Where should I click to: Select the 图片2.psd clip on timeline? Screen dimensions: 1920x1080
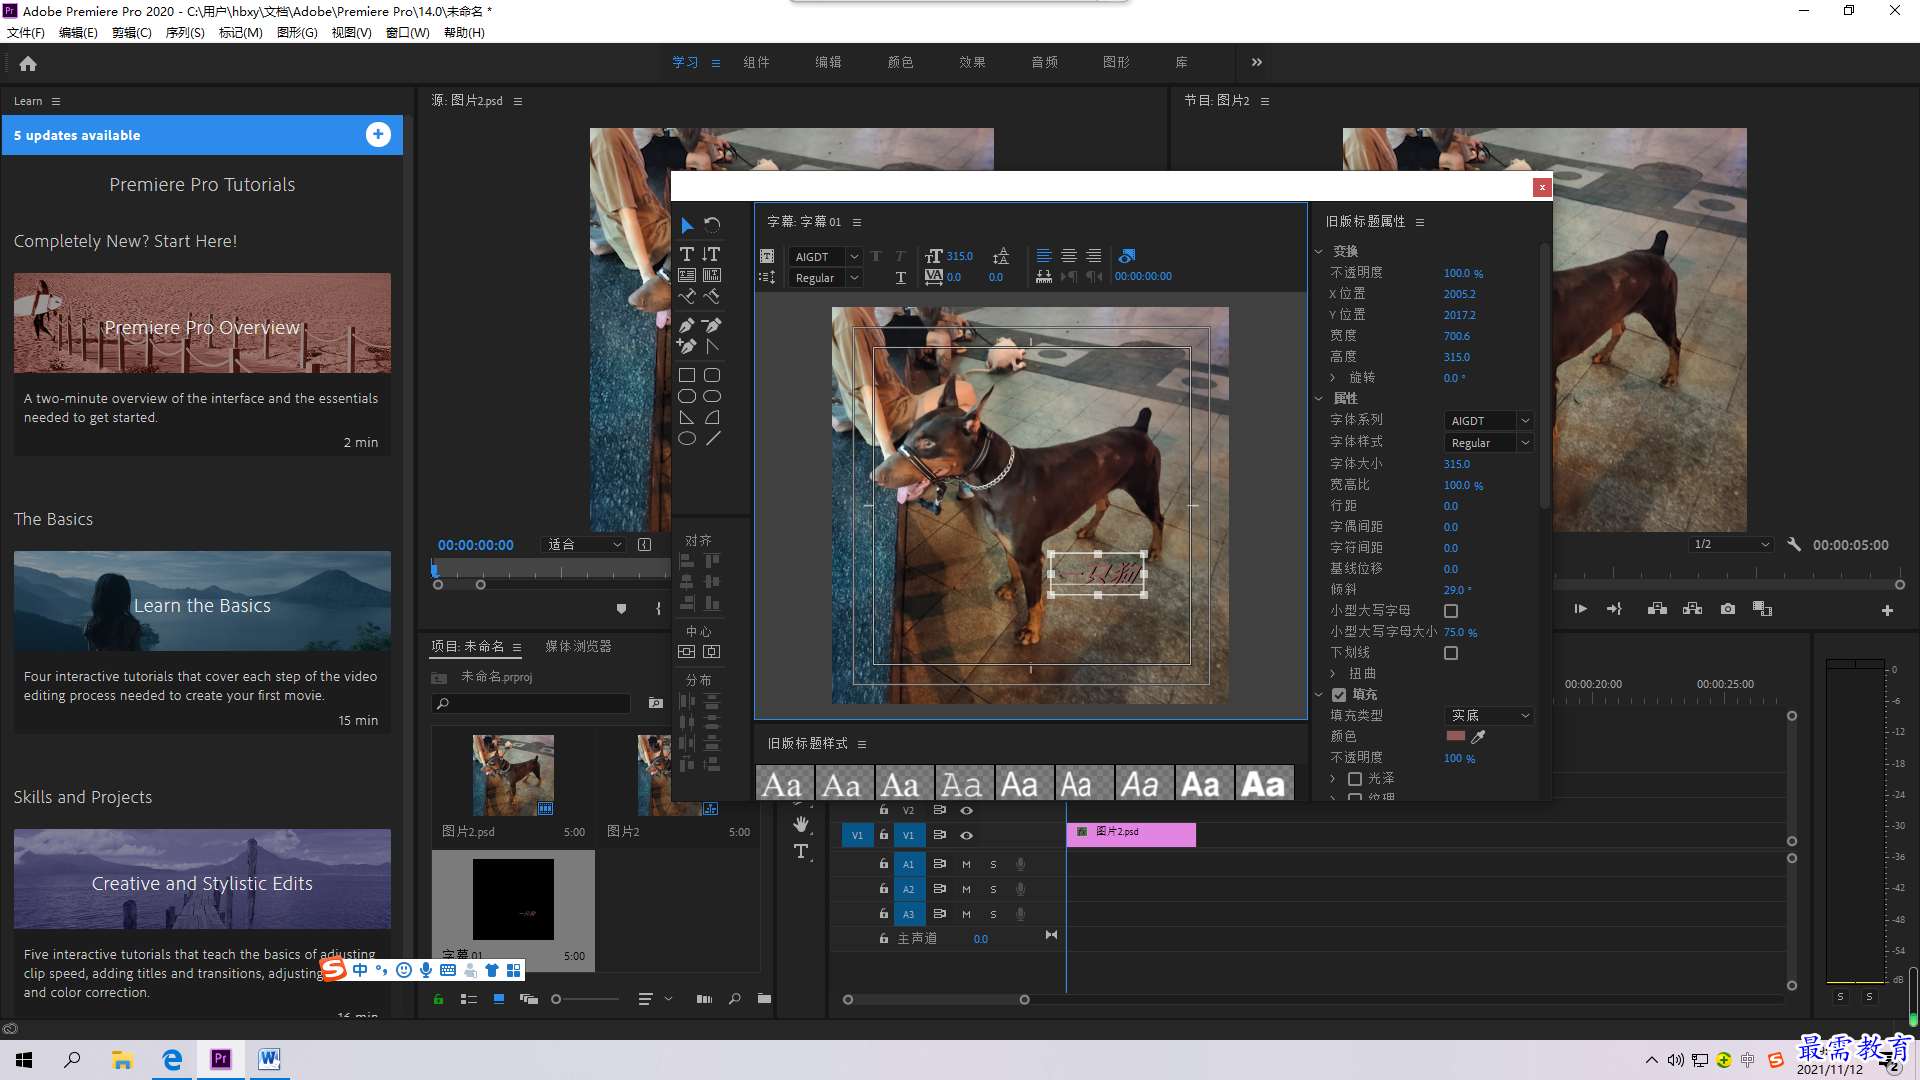pyautogui.click(x=1131, y=835)
